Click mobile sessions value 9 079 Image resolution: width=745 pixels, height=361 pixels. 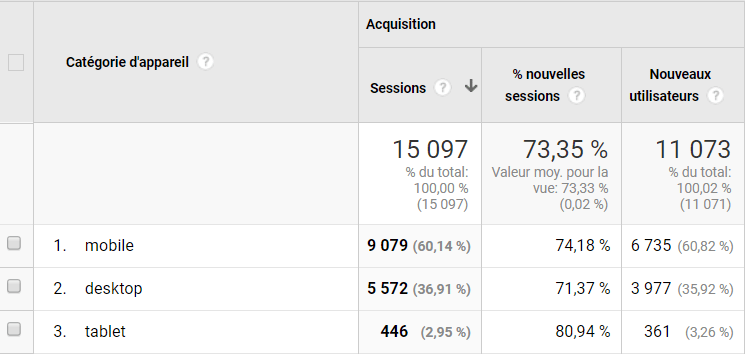(387, 246)
